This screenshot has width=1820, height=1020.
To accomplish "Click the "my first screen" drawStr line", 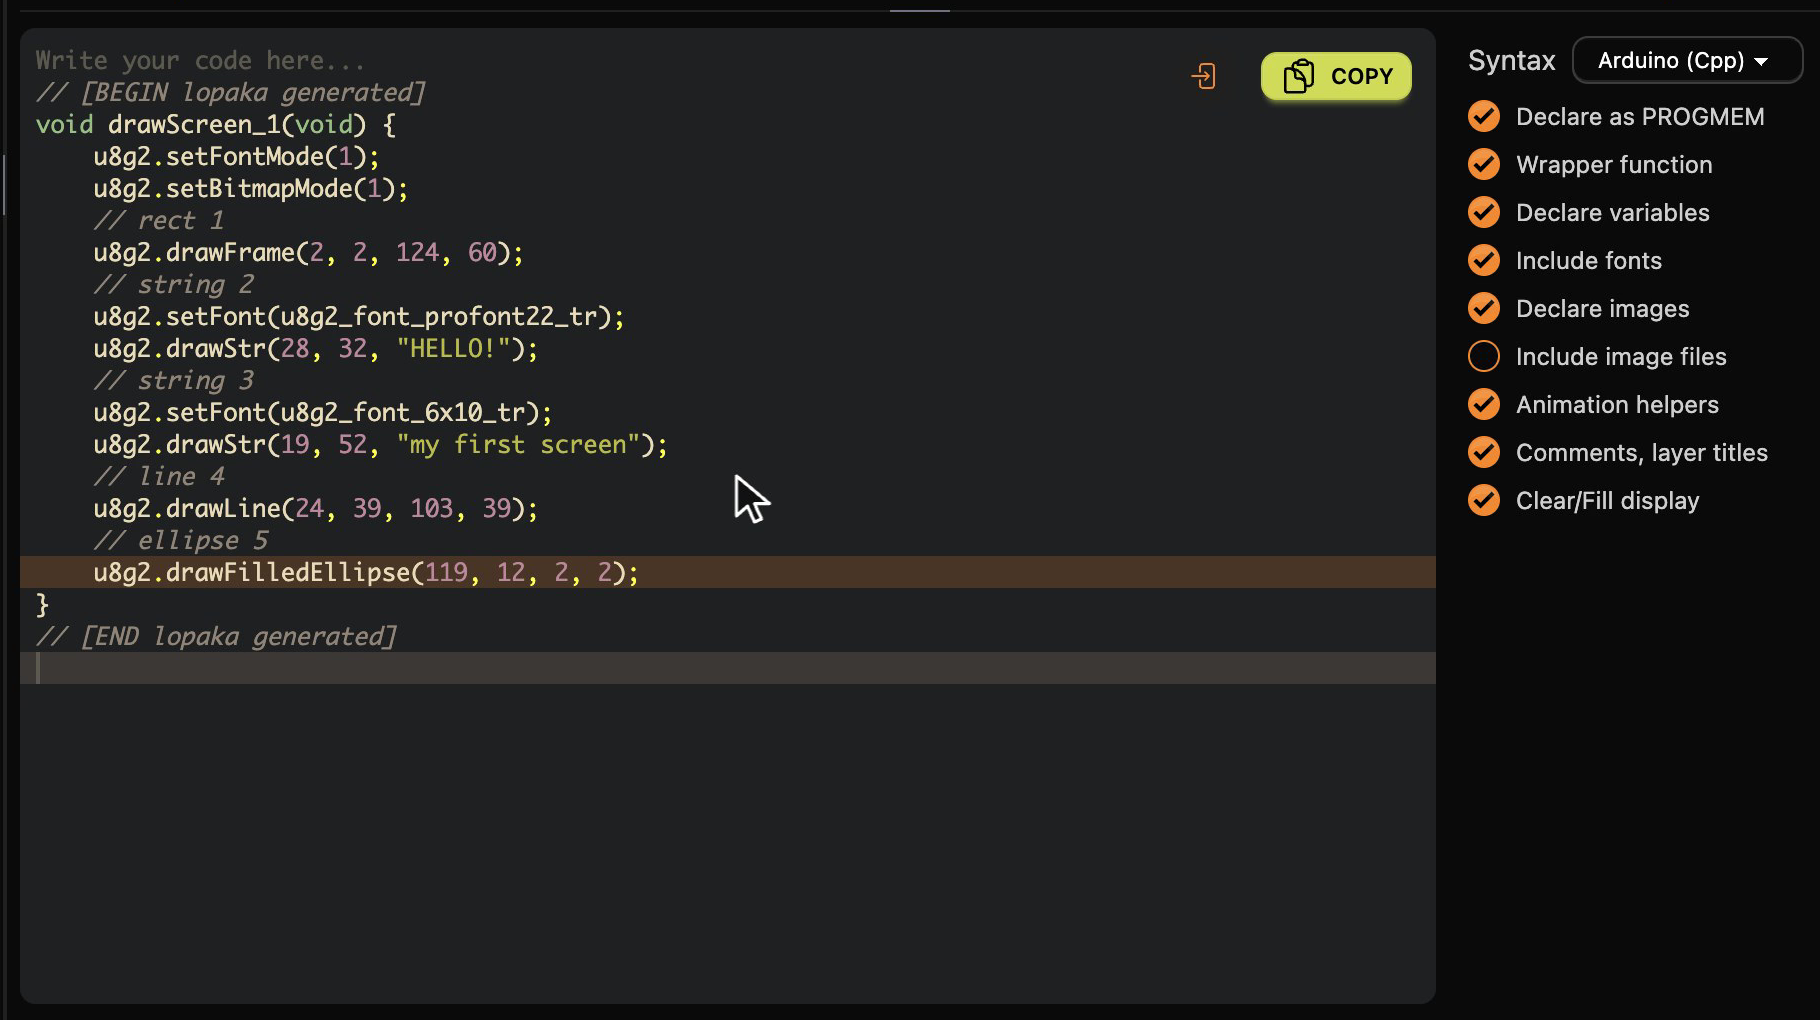I will click(380, 444).
